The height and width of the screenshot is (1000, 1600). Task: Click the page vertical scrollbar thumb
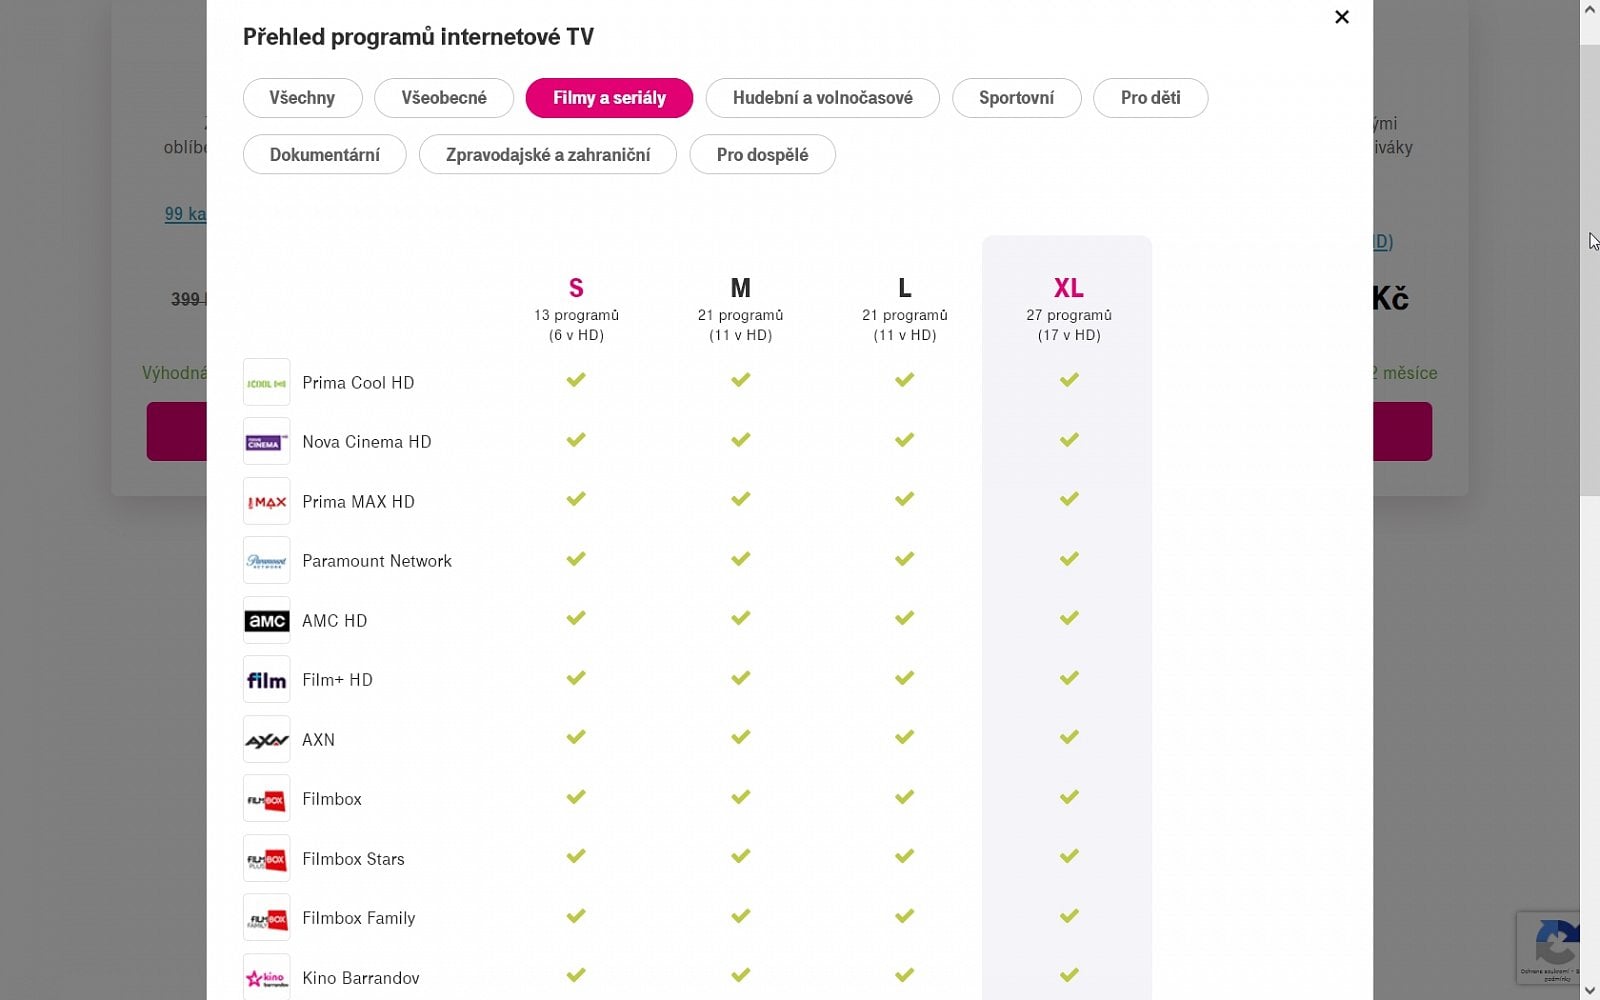(x=1589, y=270)
